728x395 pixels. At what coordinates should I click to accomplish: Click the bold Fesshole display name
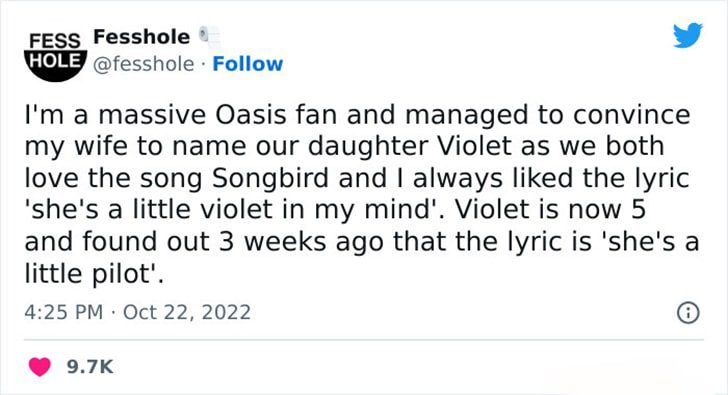(142, 37)
